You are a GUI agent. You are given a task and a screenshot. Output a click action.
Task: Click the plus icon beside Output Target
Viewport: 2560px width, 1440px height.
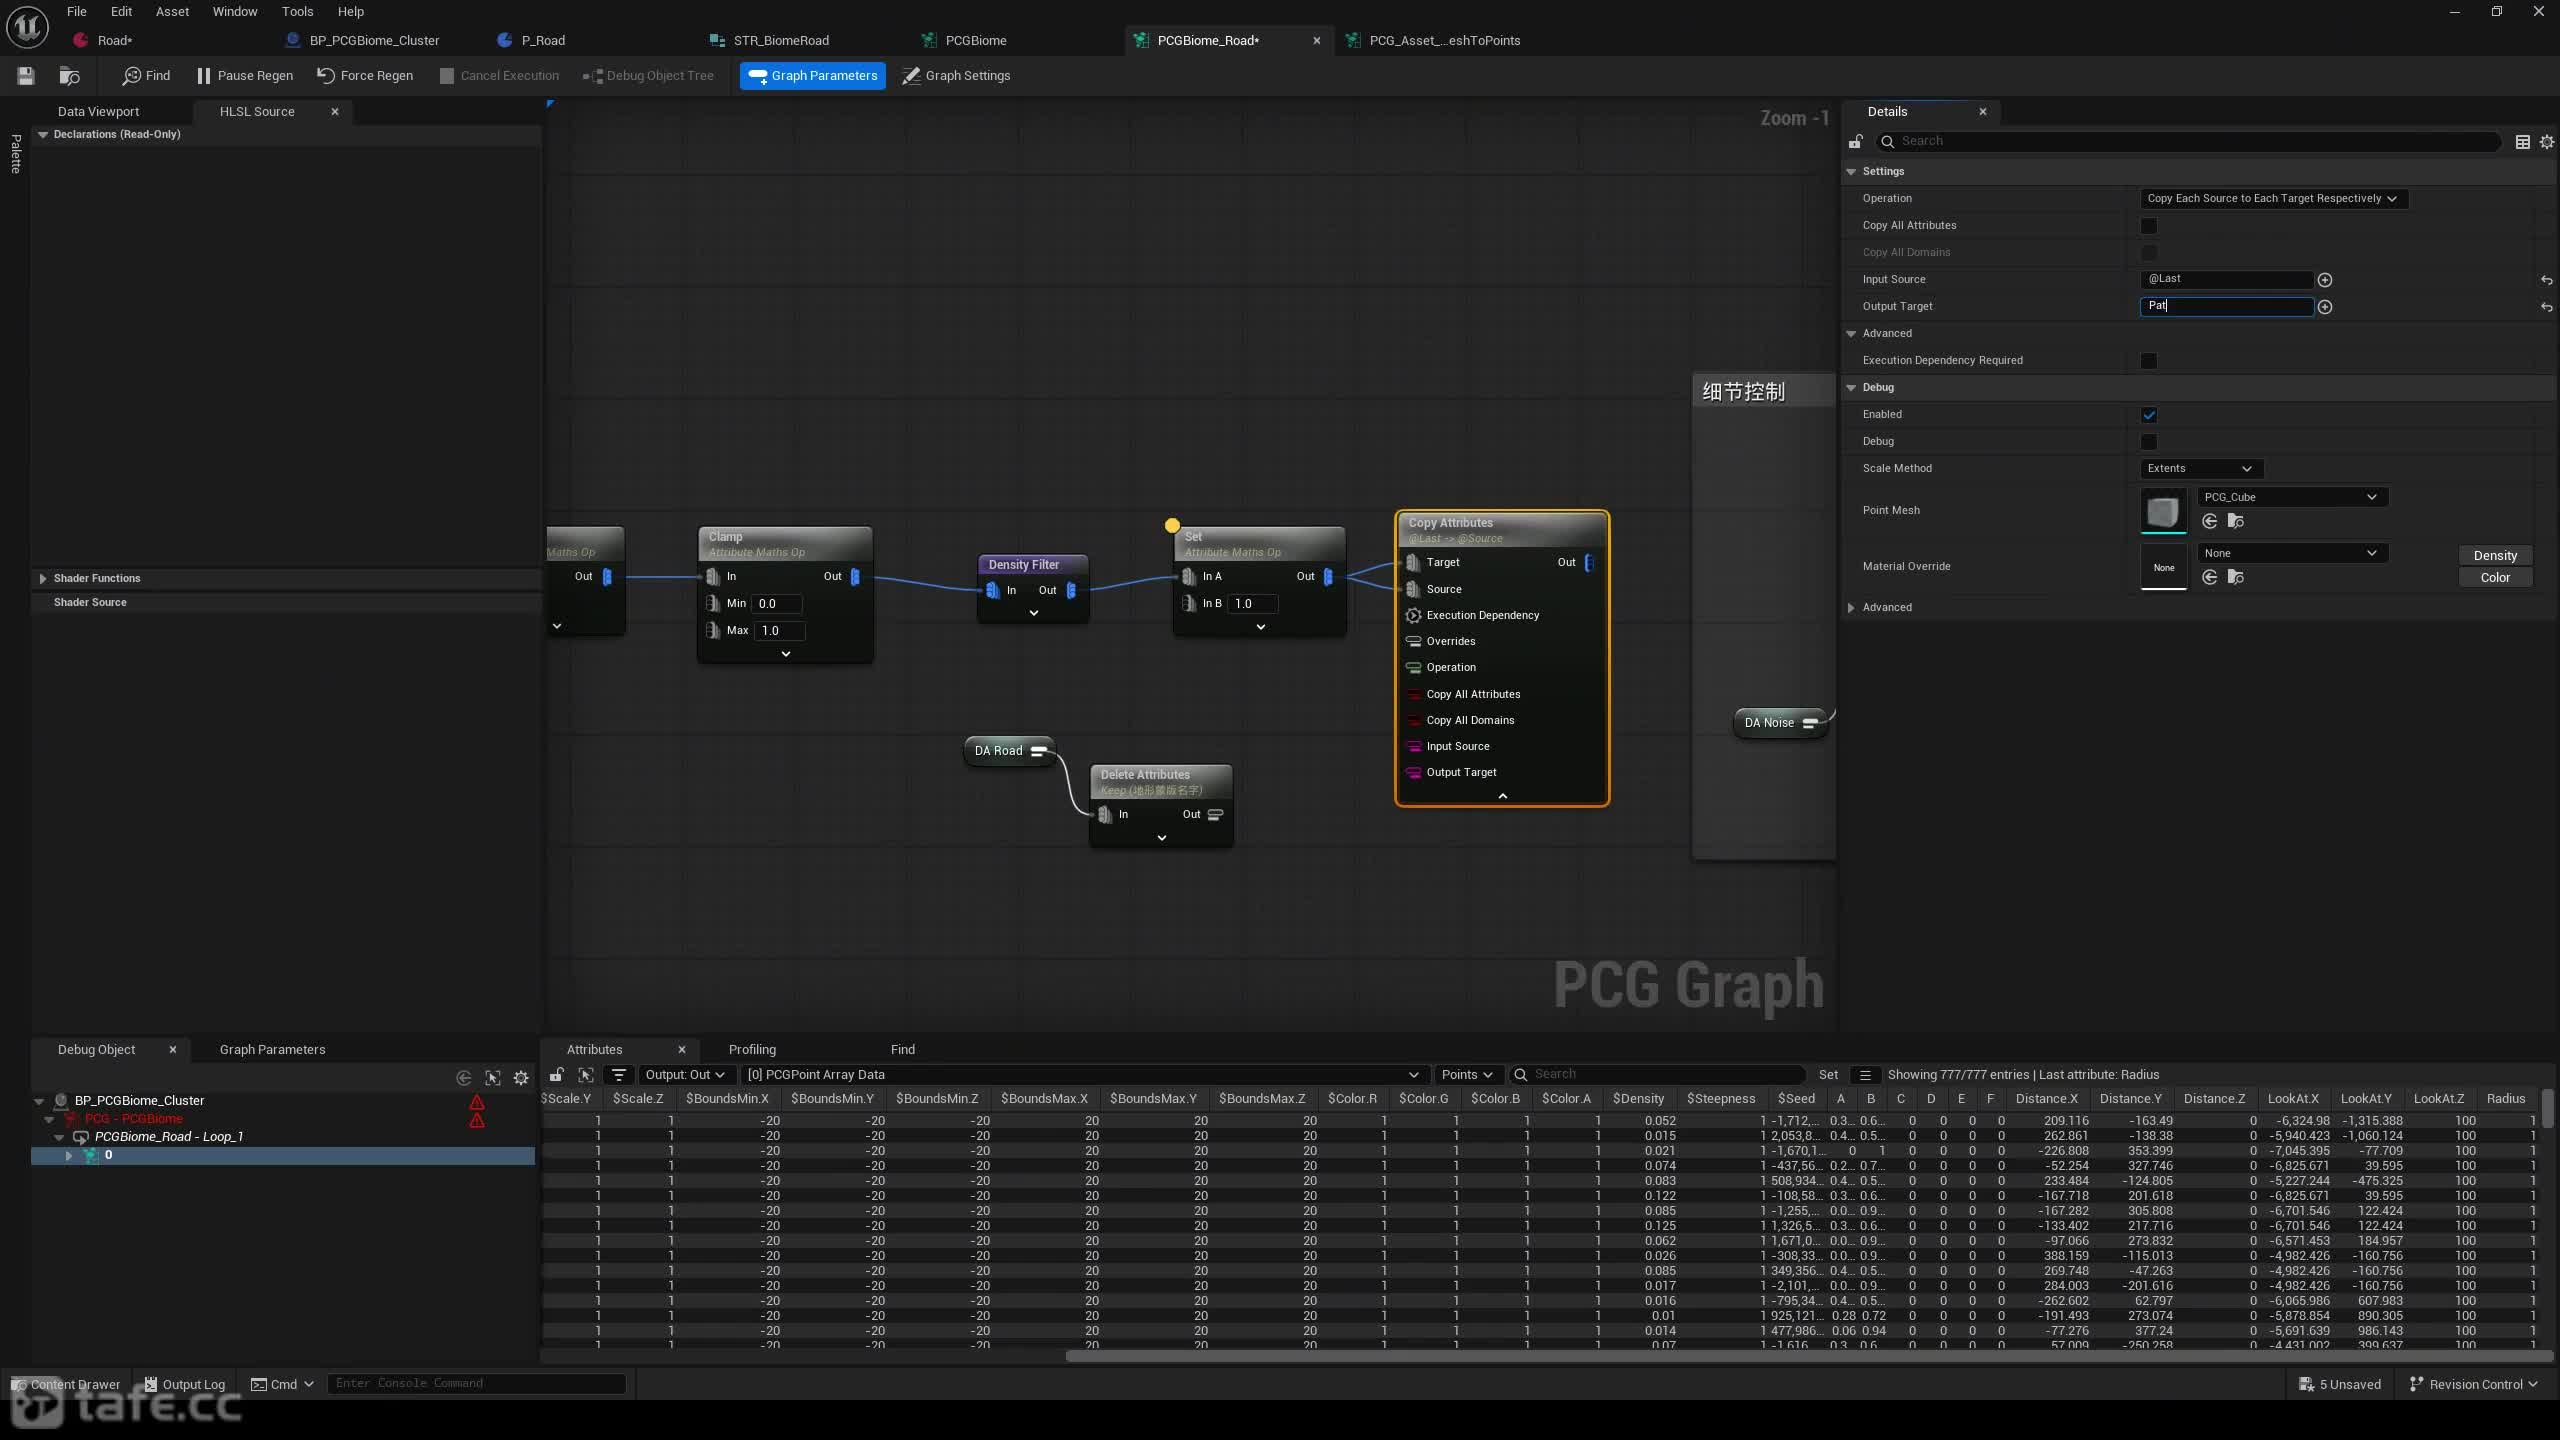click(2325, 307)
